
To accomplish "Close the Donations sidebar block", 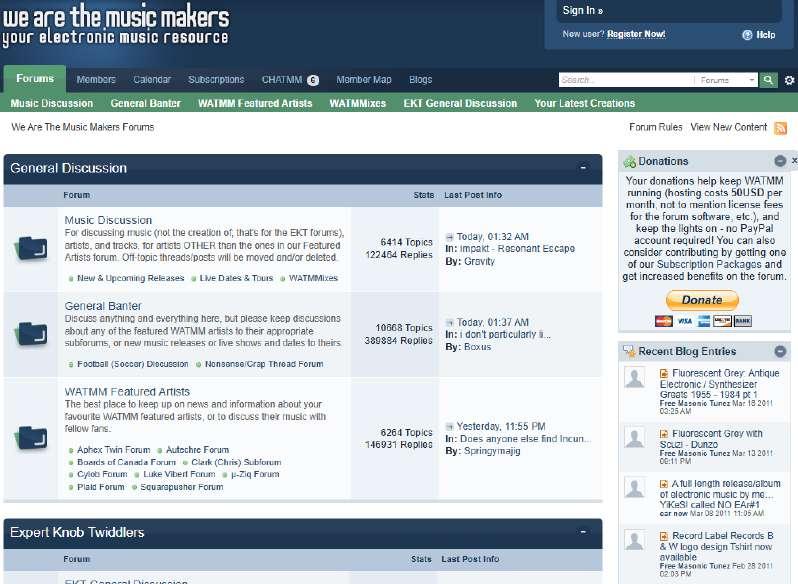I will [794, 161].
